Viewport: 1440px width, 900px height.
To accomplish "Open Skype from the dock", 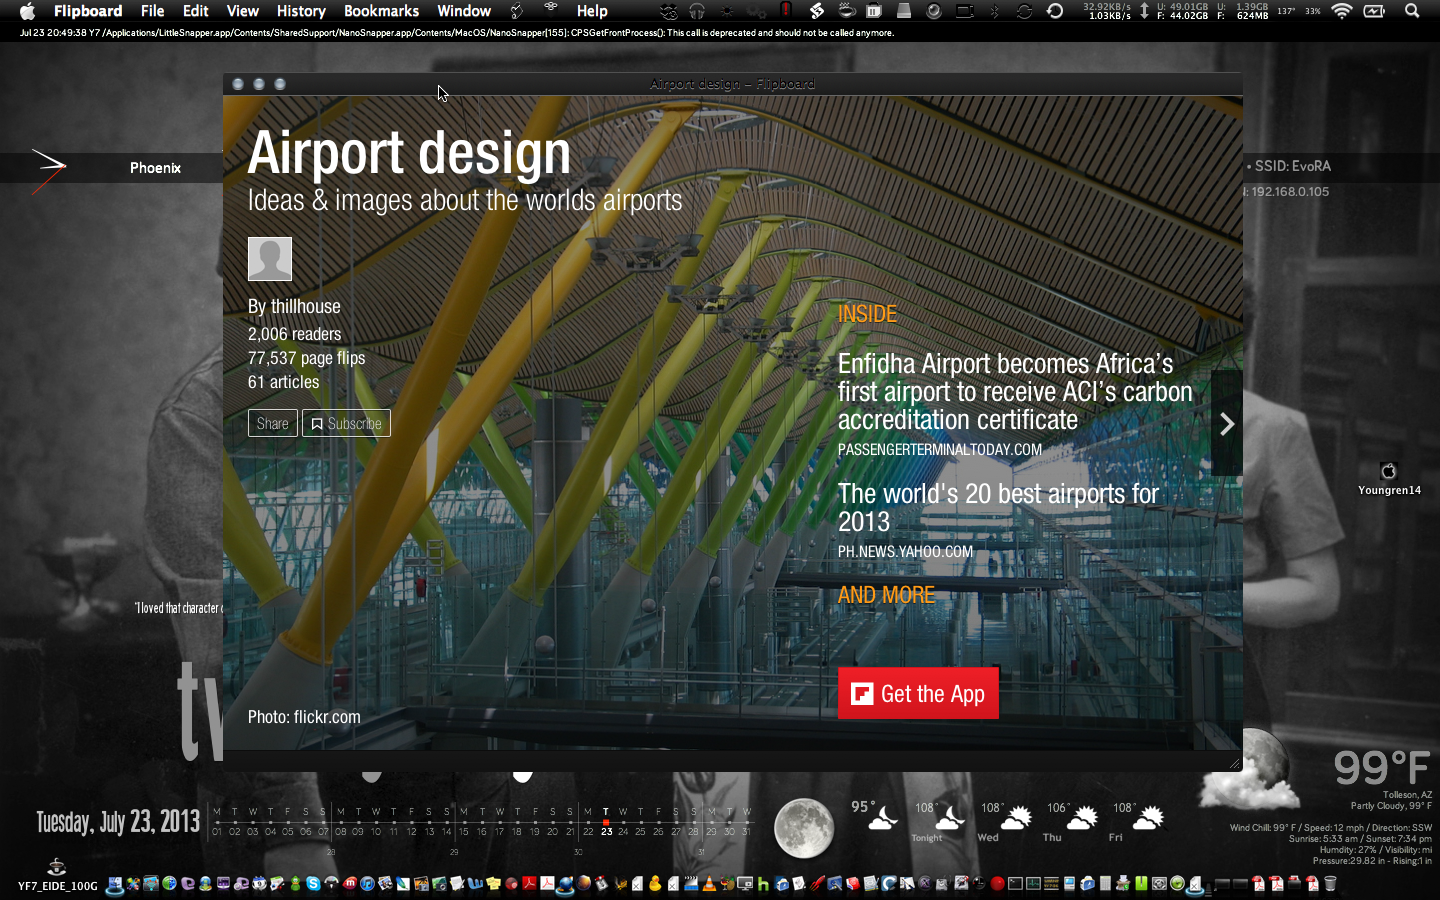I will (x=313, y=884).
